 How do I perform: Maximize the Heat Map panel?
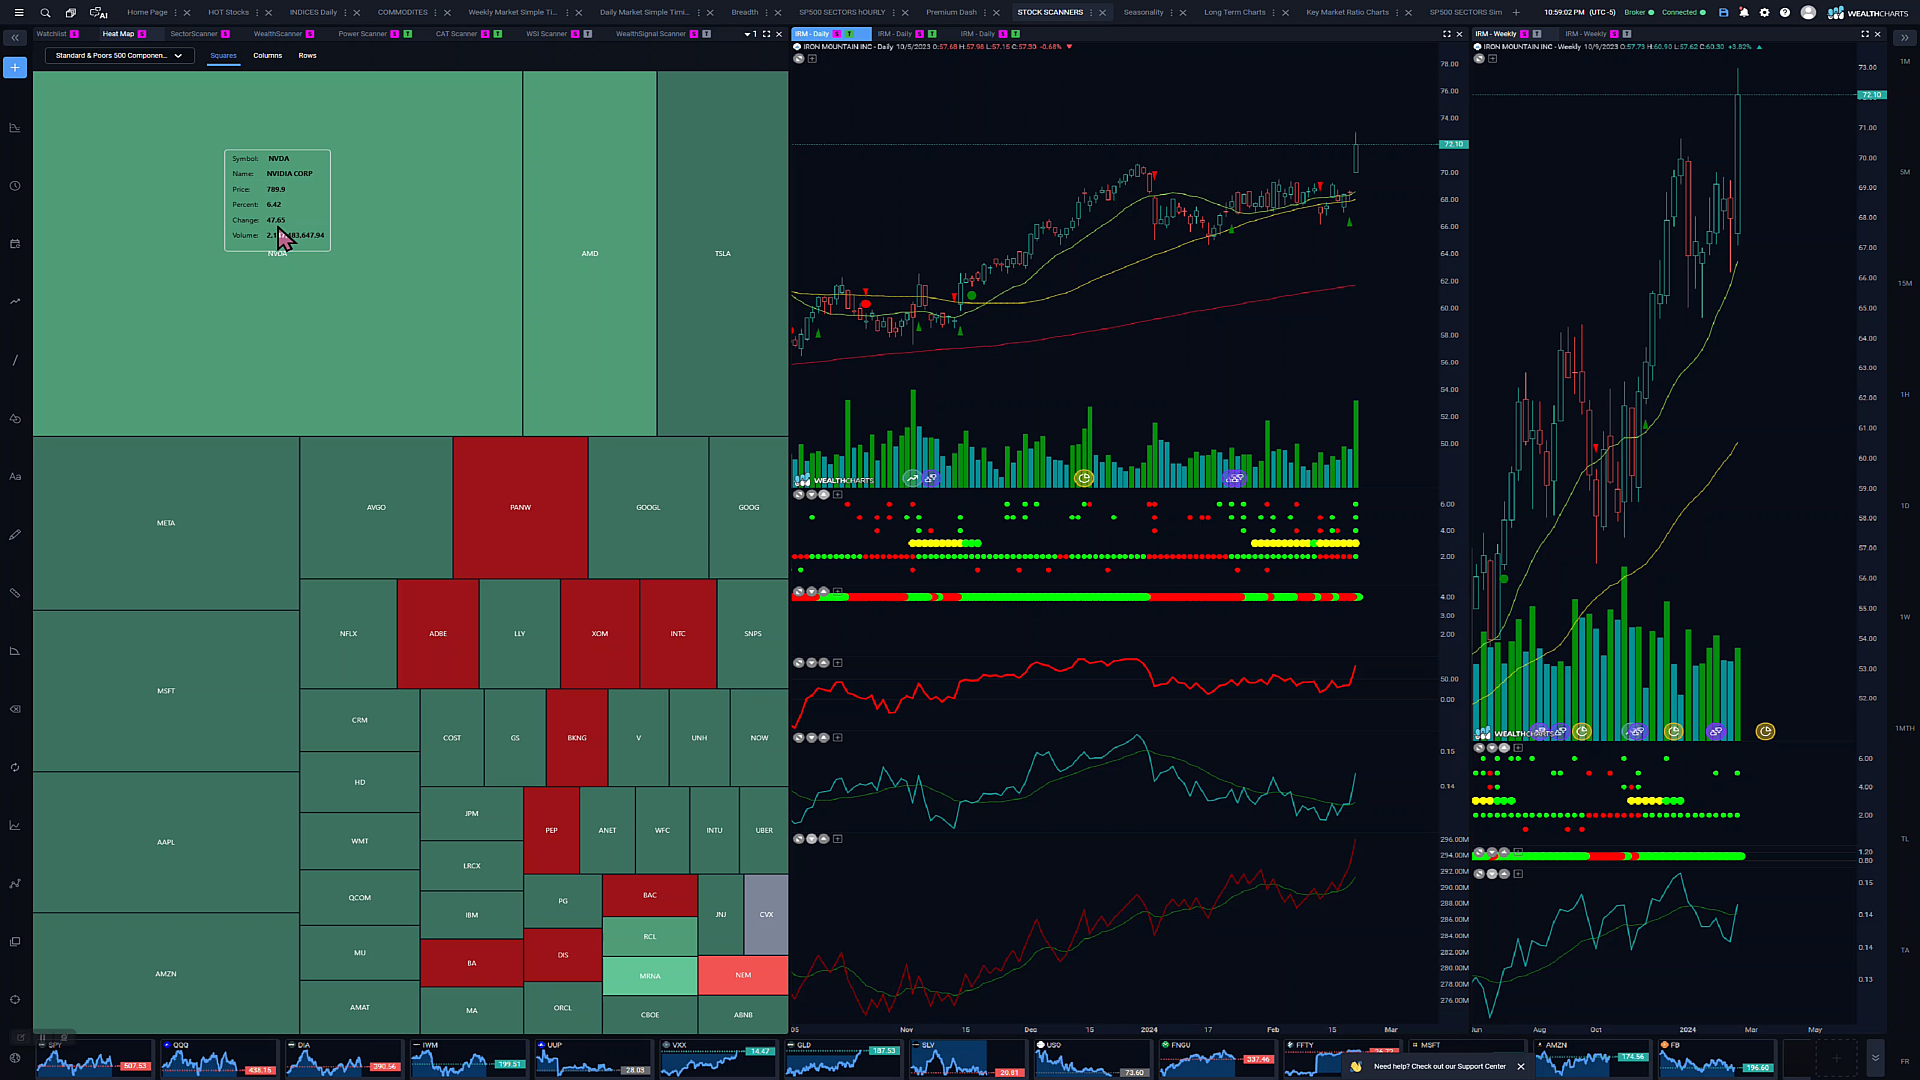[767, 34]
